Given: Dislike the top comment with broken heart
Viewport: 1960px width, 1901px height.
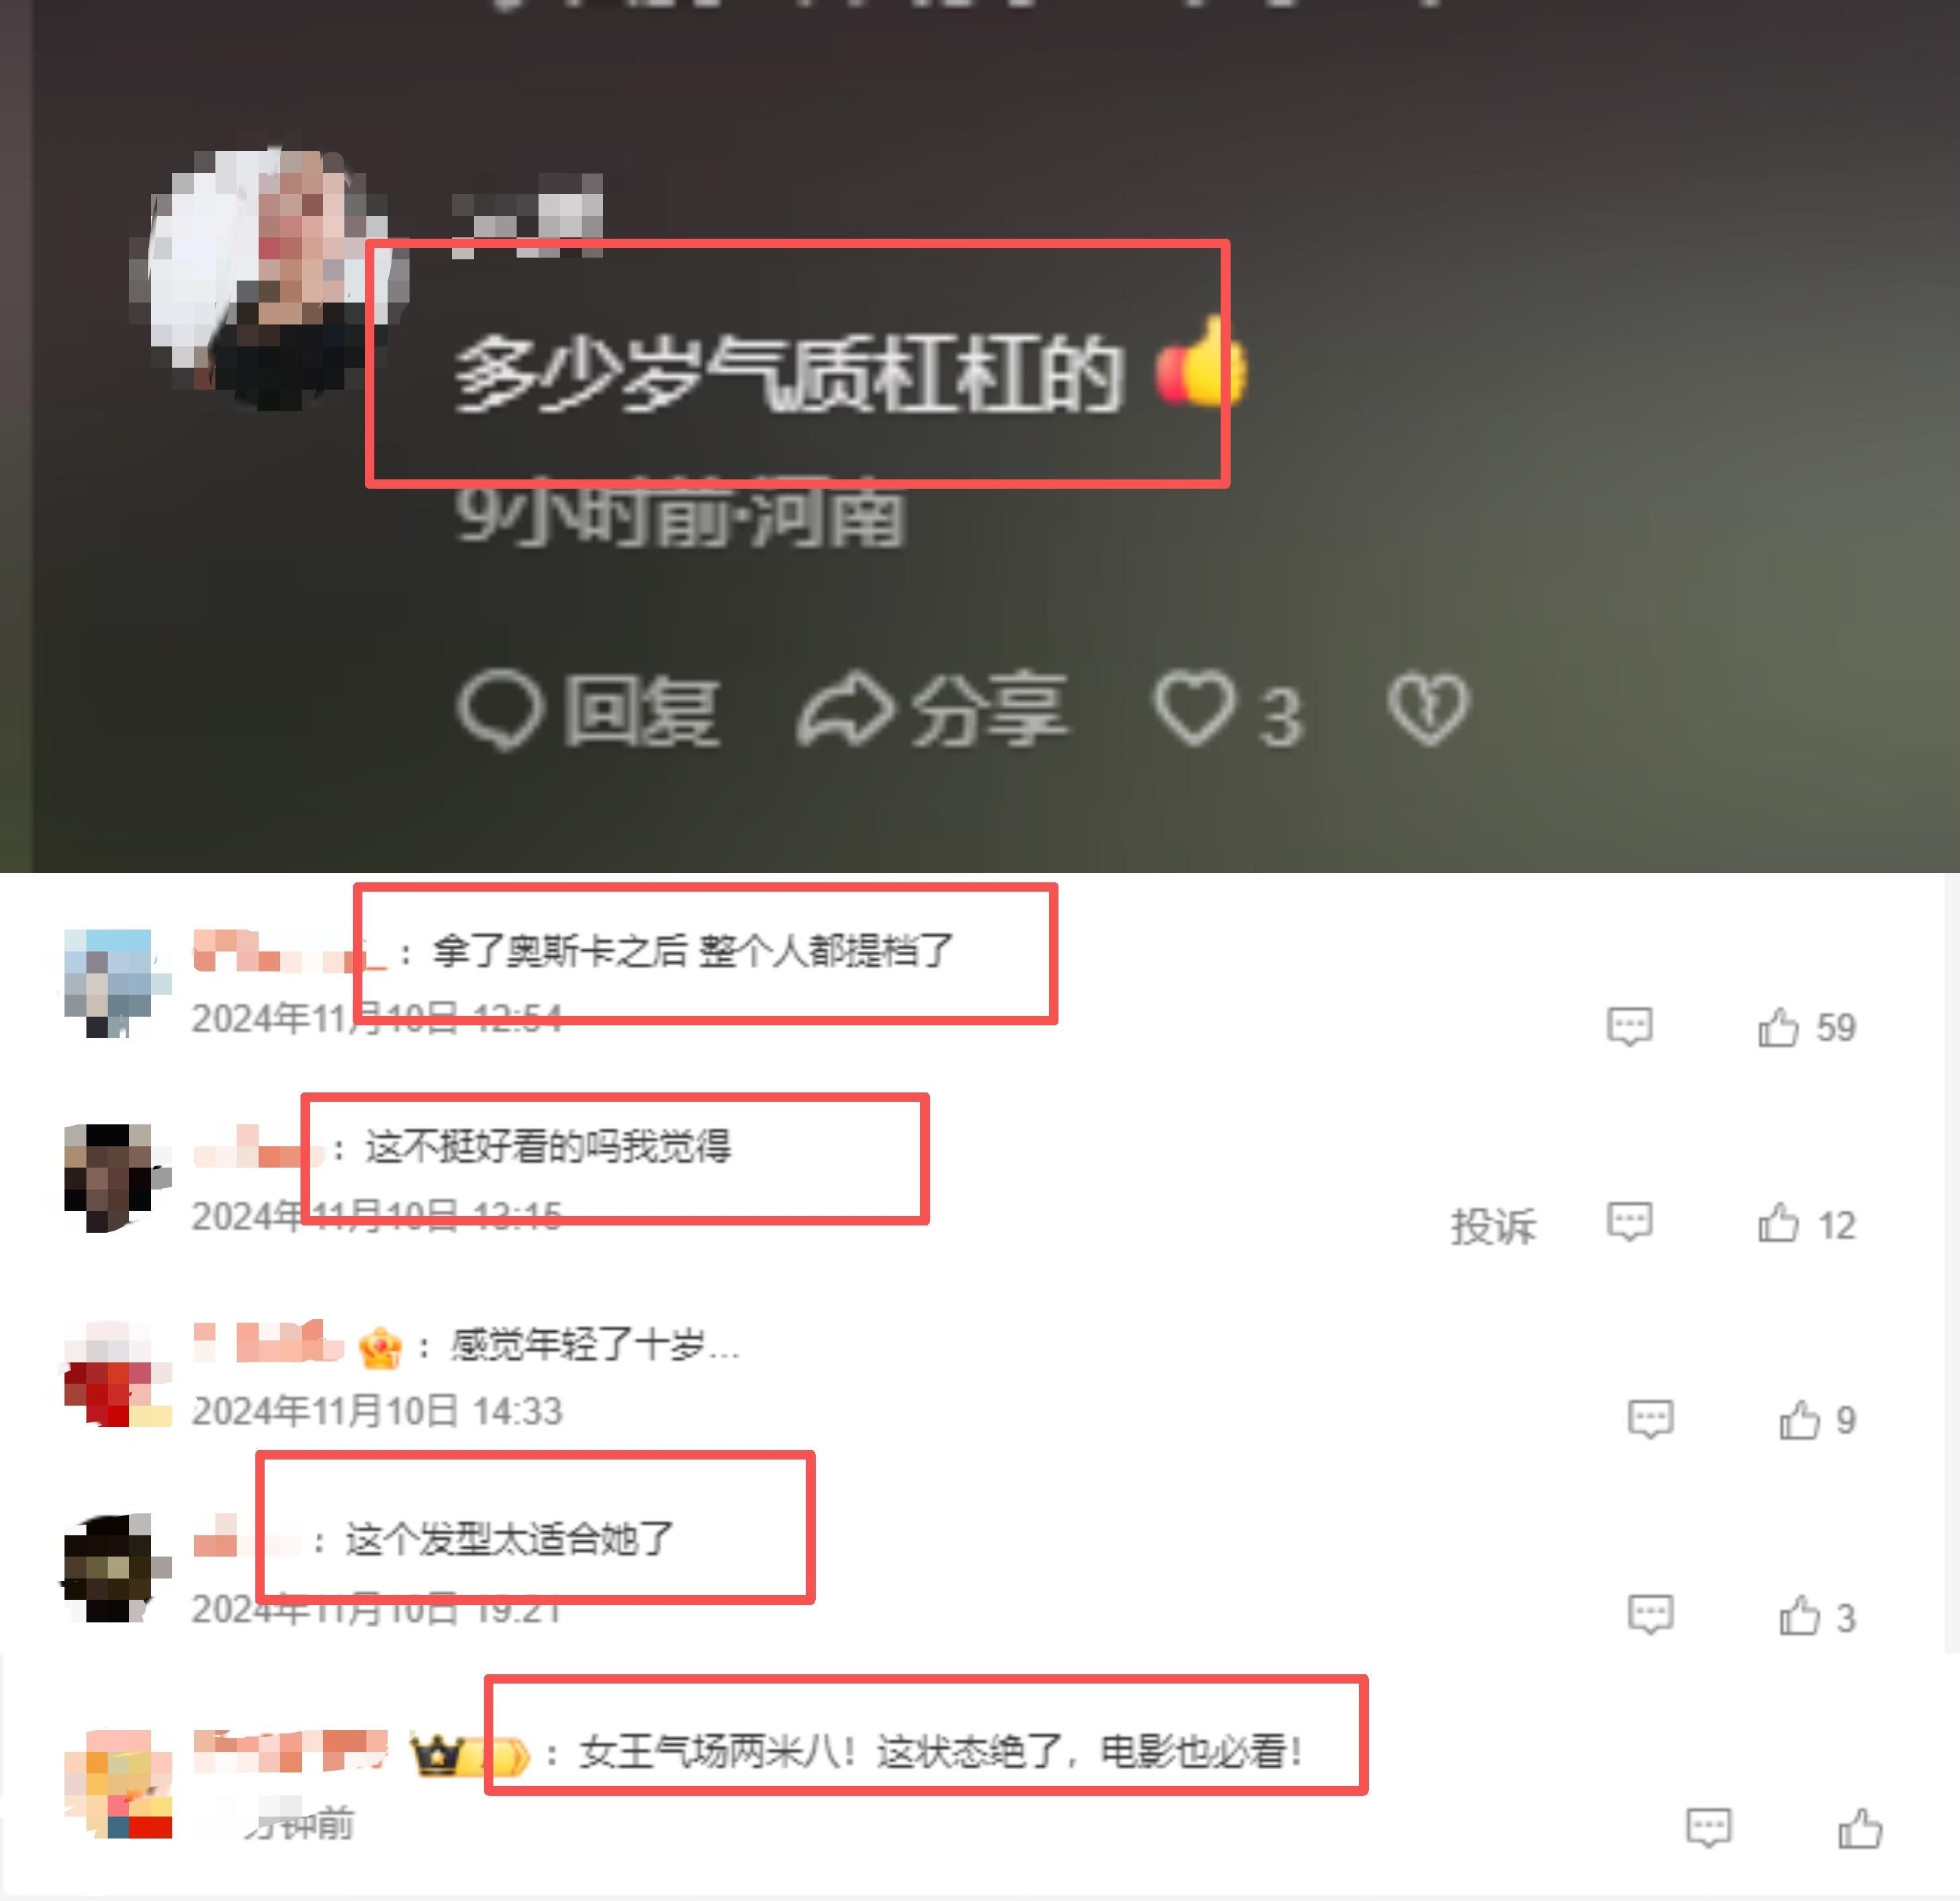Looking at the screenshot, I should 1428,709.
